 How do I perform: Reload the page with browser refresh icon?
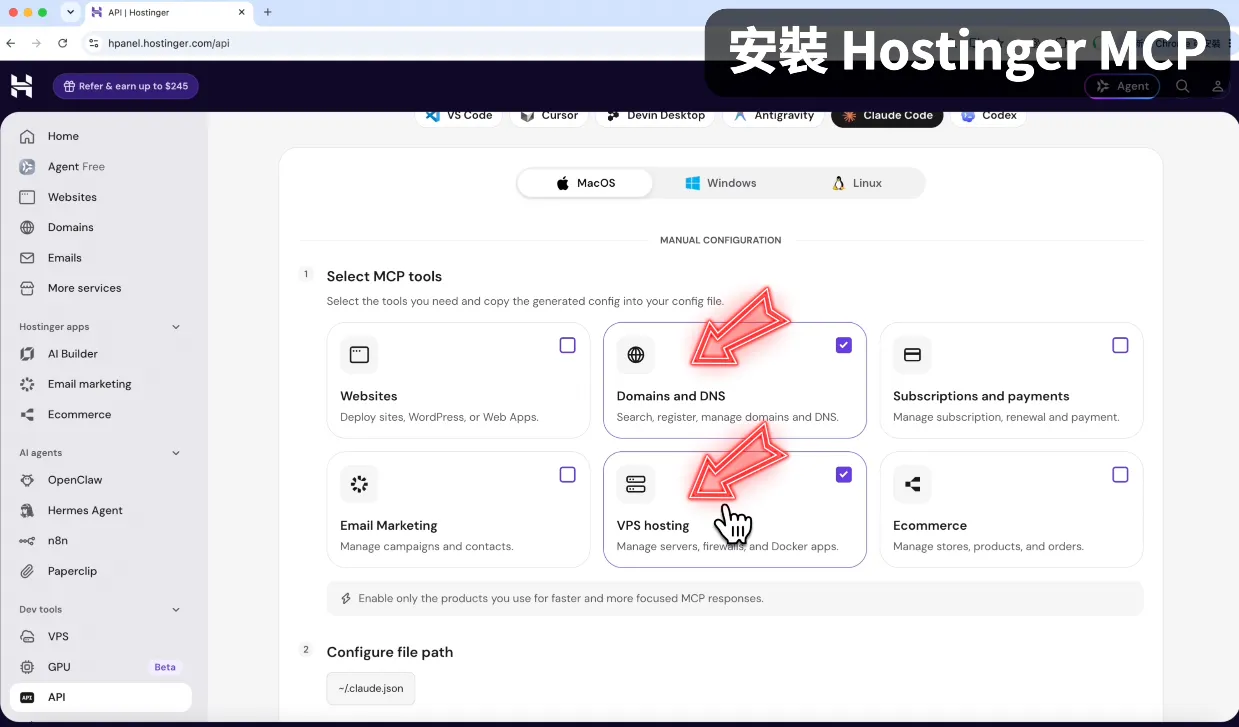click(x=63, y=43)
